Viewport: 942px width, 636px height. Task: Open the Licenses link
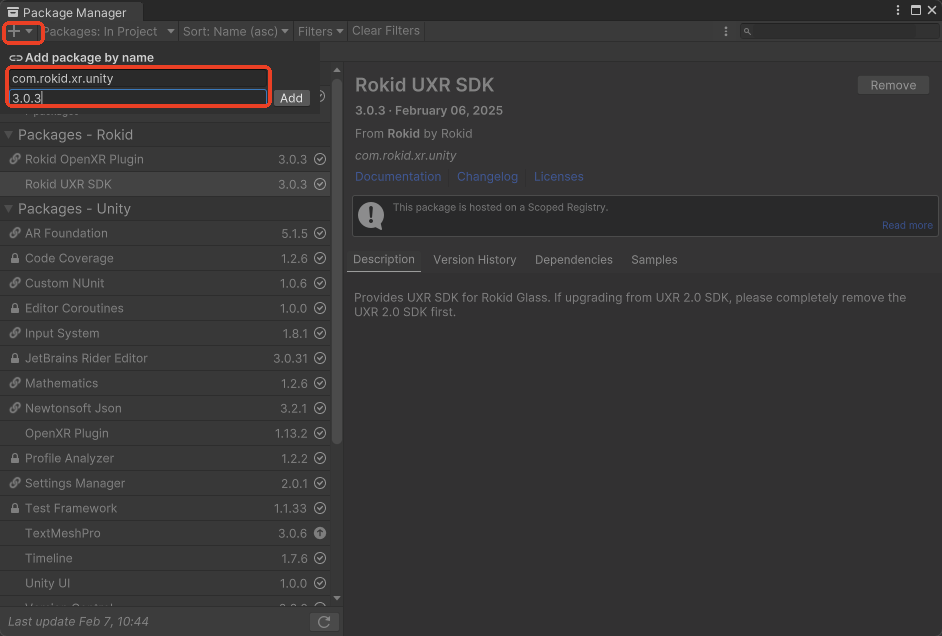pyautogui.click(x=559, y=177)
